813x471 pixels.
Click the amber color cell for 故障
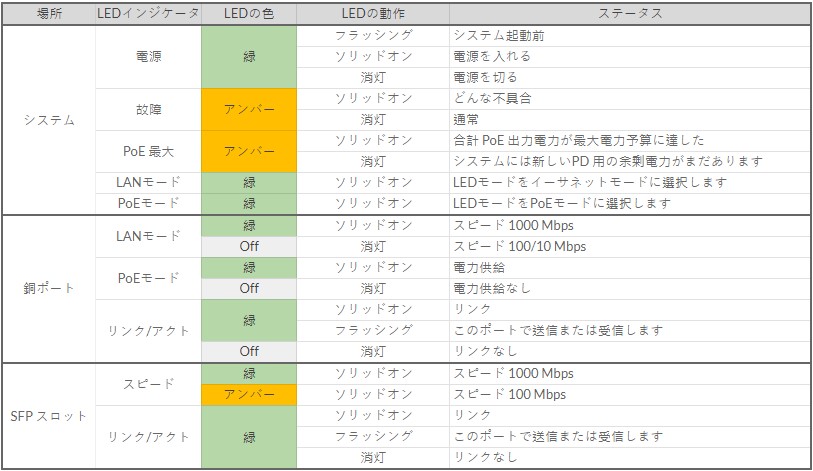tap(249, 109)
